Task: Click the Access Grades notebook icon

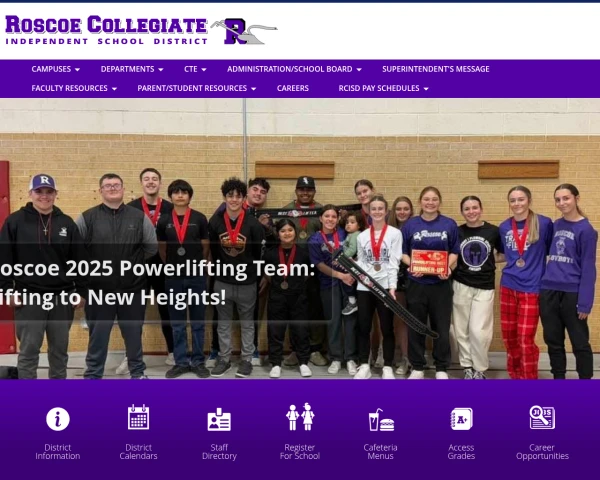Action: (x=461, y=419)
